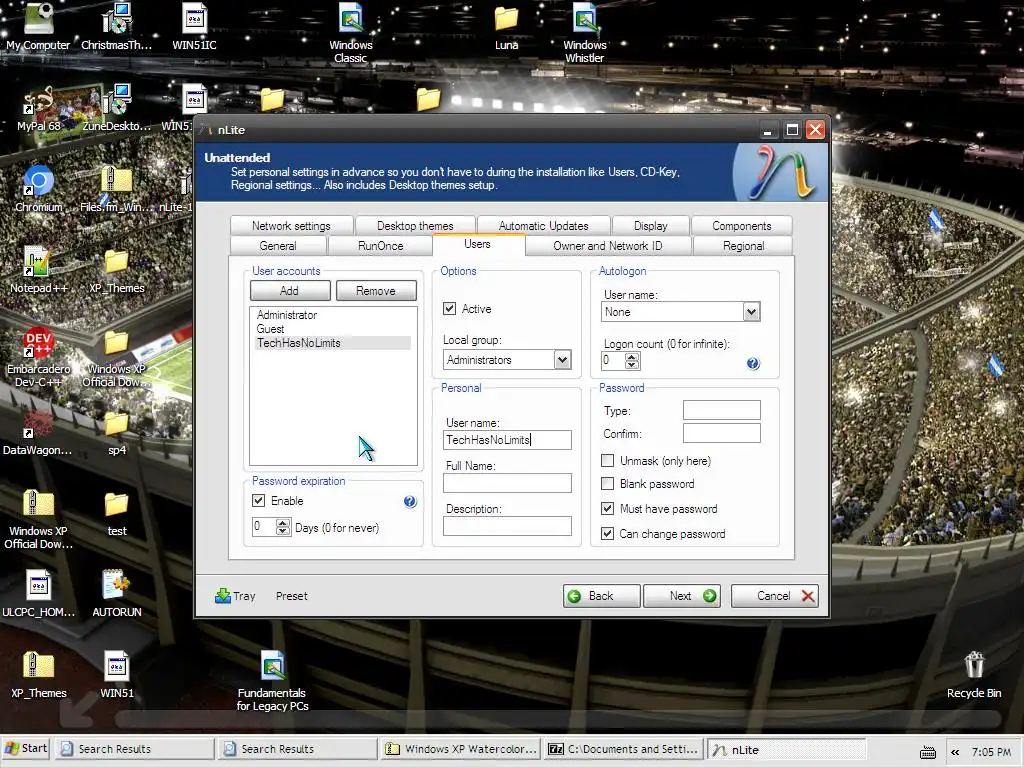The width and height of the screenshot is (1024, 768).
Task: Adjust expiration Days spinner
Action: point(283,527)
